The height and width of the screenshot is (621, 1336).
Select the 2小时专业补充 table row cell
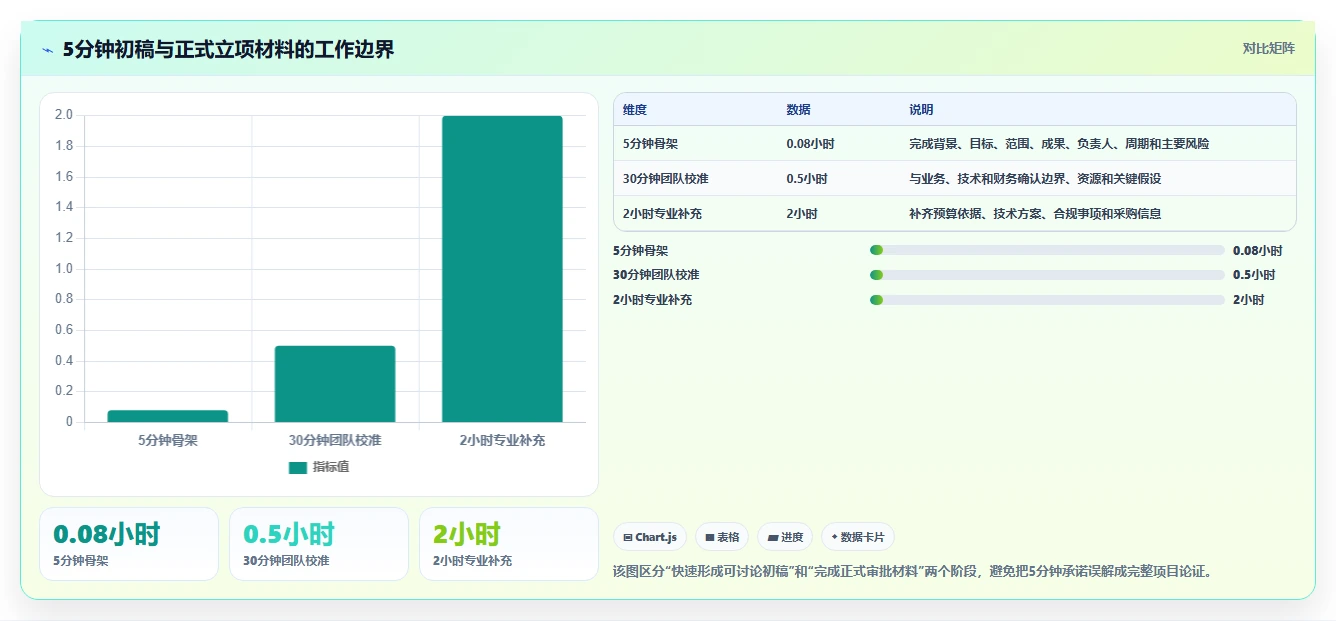click(x=662, y=214)
